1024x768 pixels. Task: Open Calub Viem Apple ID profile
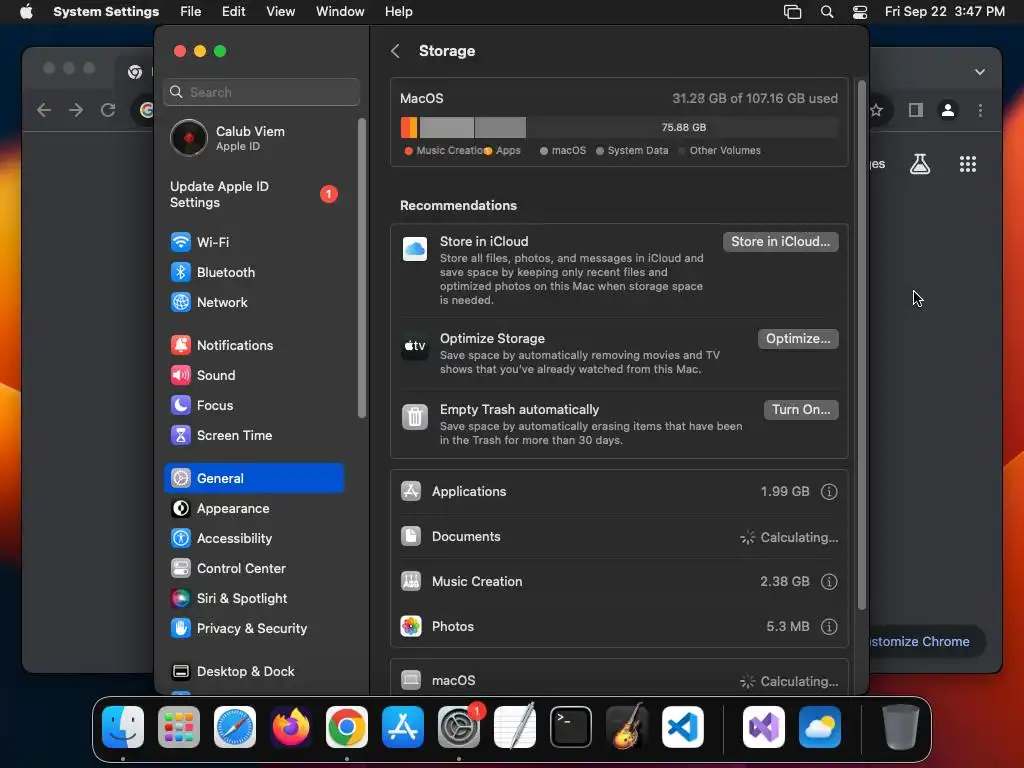(253, 138)
